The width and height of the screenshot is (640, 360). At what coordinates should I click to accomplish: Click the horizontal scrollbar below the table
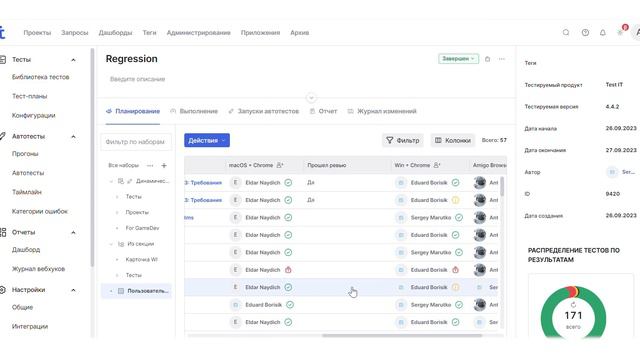click(x=402, y=336)
